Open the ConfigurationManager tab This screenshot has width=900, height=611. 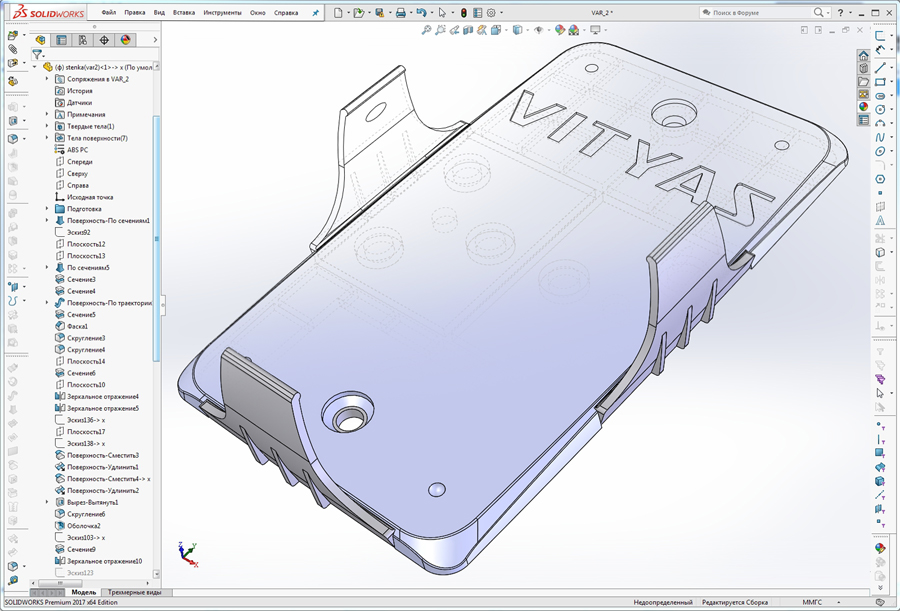(x=83, y=40)
